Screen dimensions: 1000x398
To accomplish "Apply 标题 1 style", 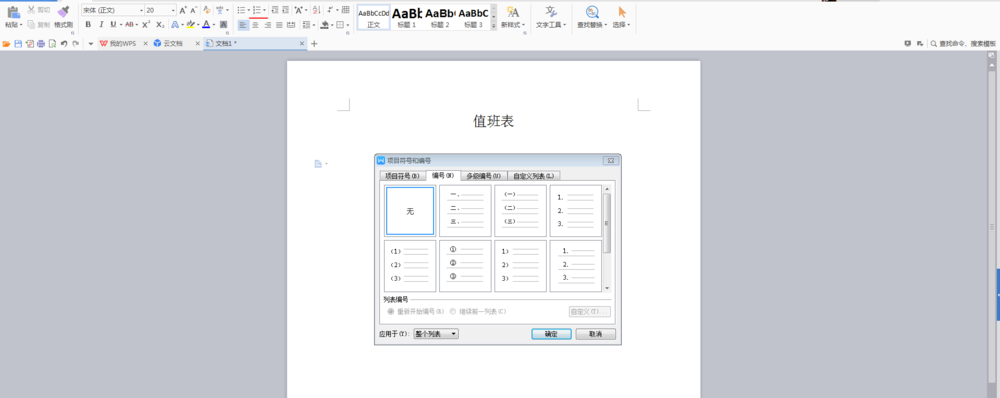I will [407, 17].
